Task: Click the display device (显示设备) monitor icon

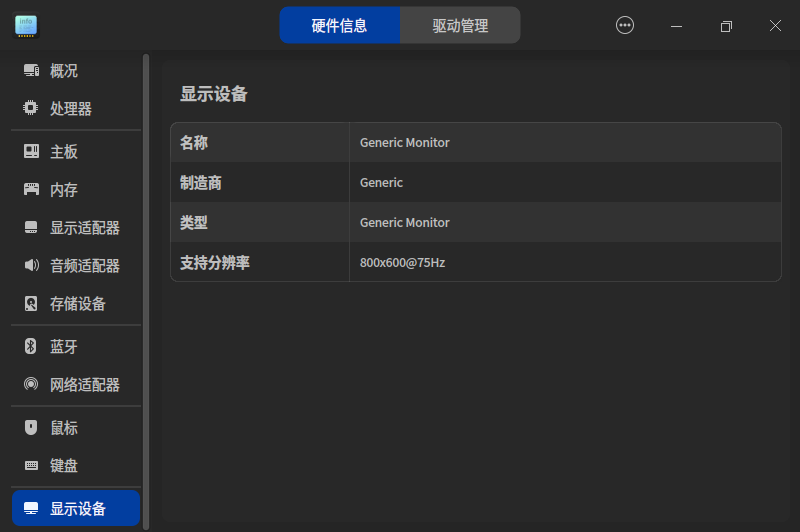Action: click(x=31, y=508)
